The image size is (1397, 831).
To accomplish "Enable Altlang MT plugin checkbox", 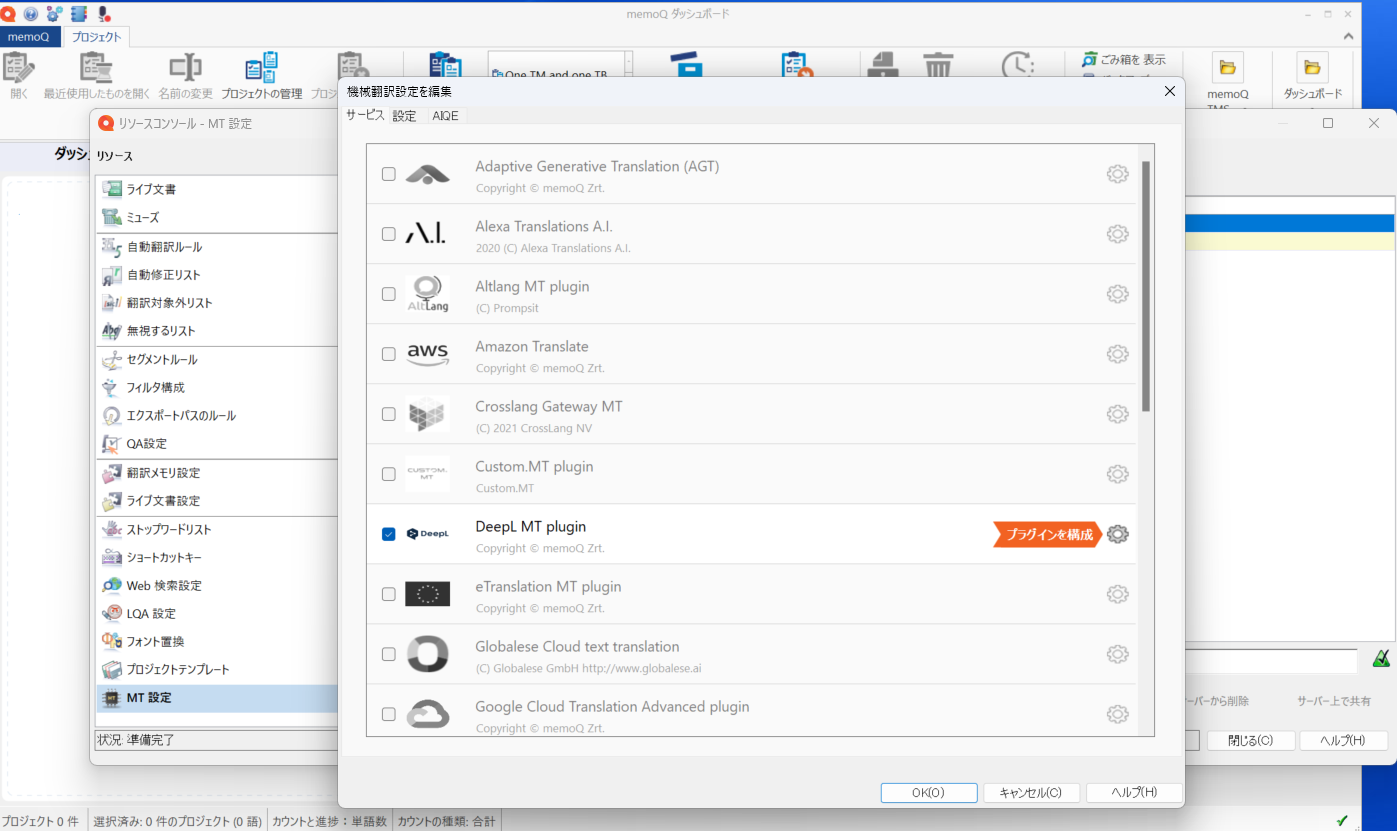I will 389,294.
